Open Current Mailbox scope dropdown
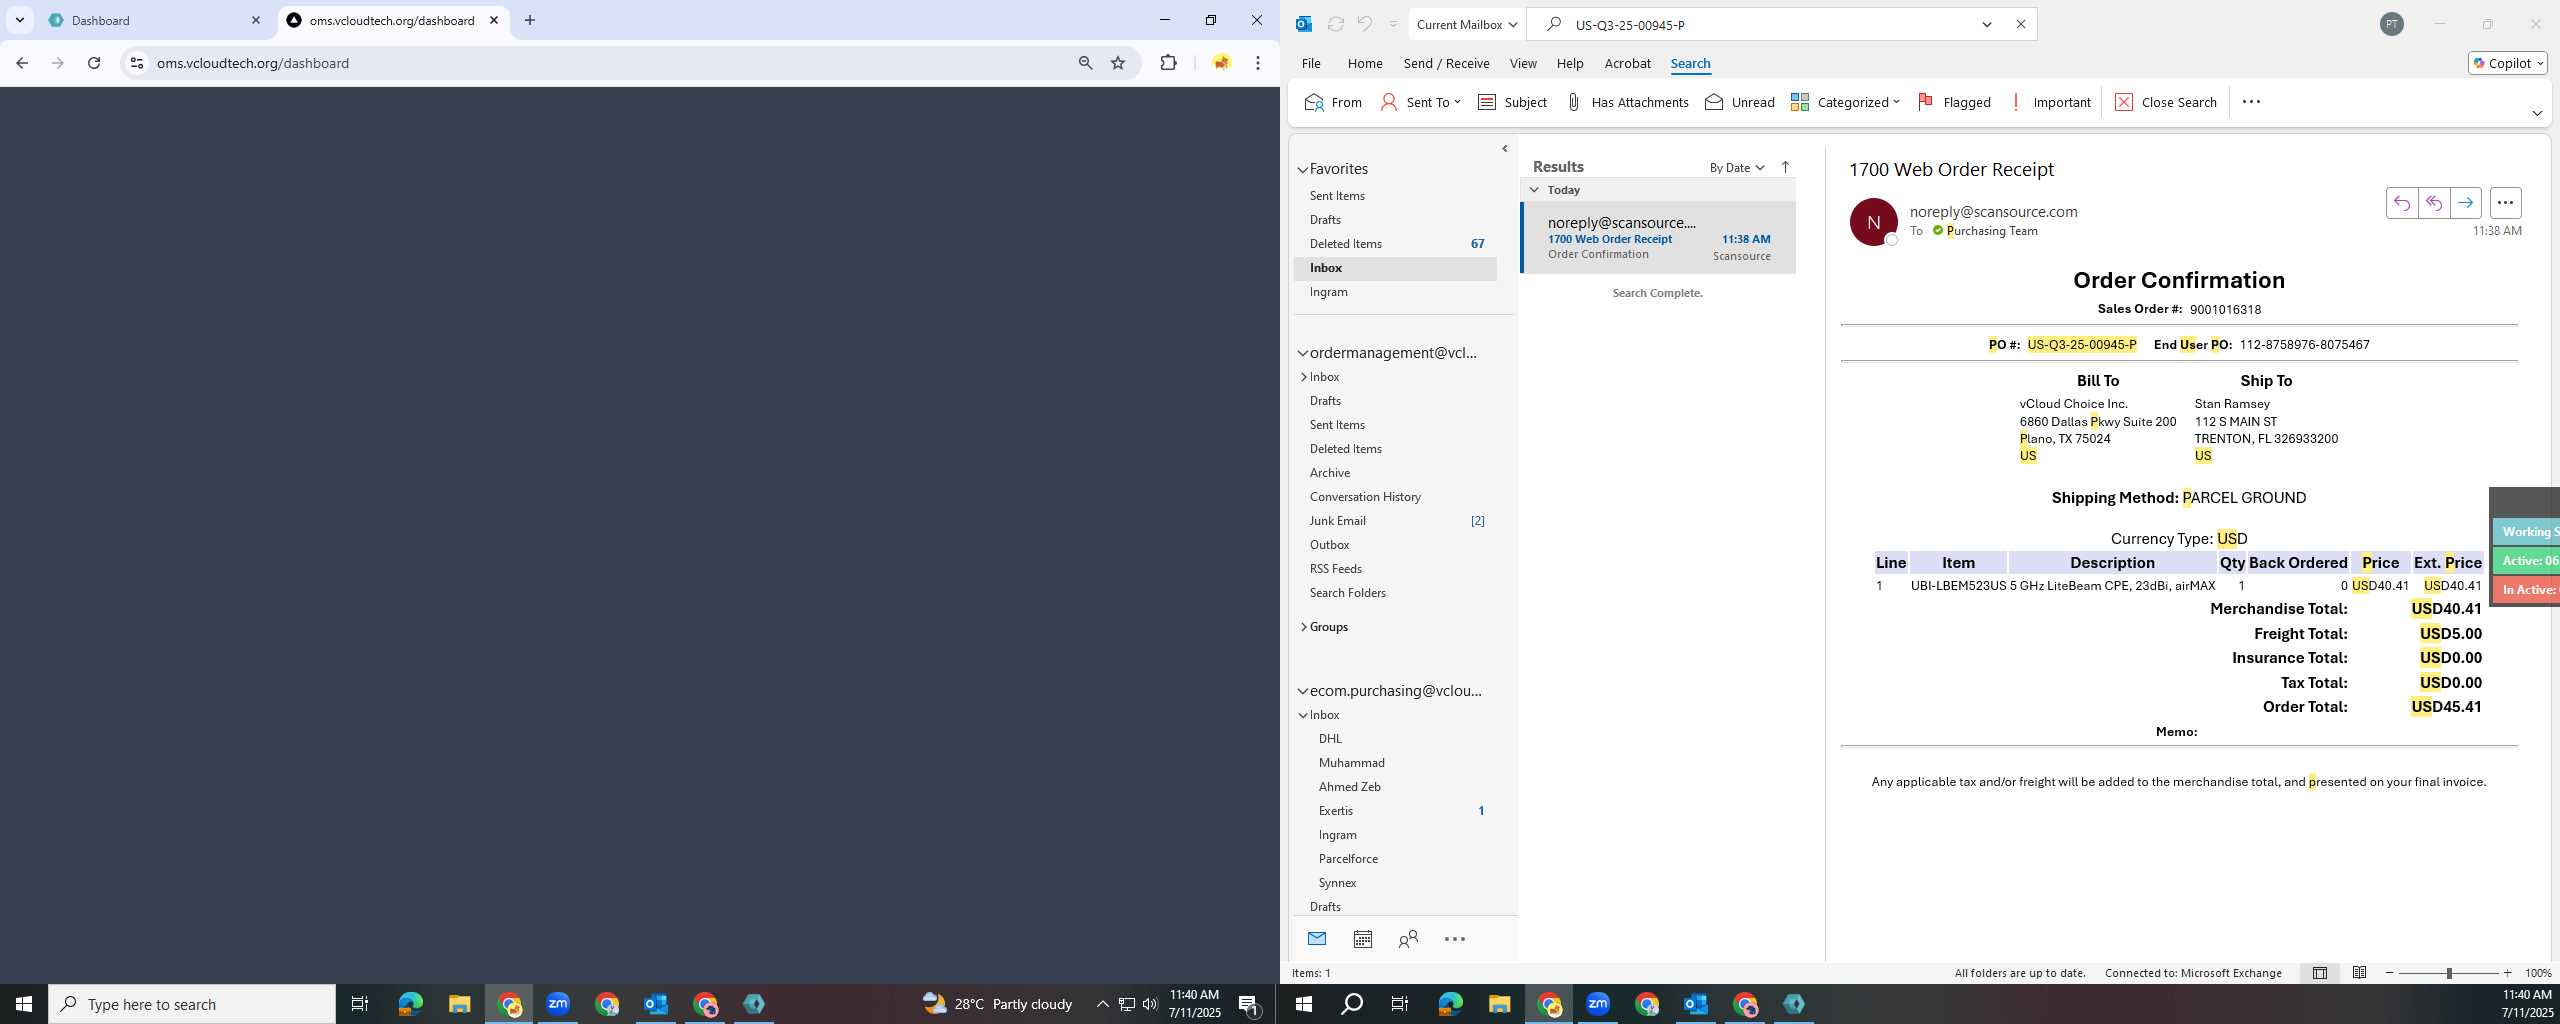 [x=1467, y=24]
